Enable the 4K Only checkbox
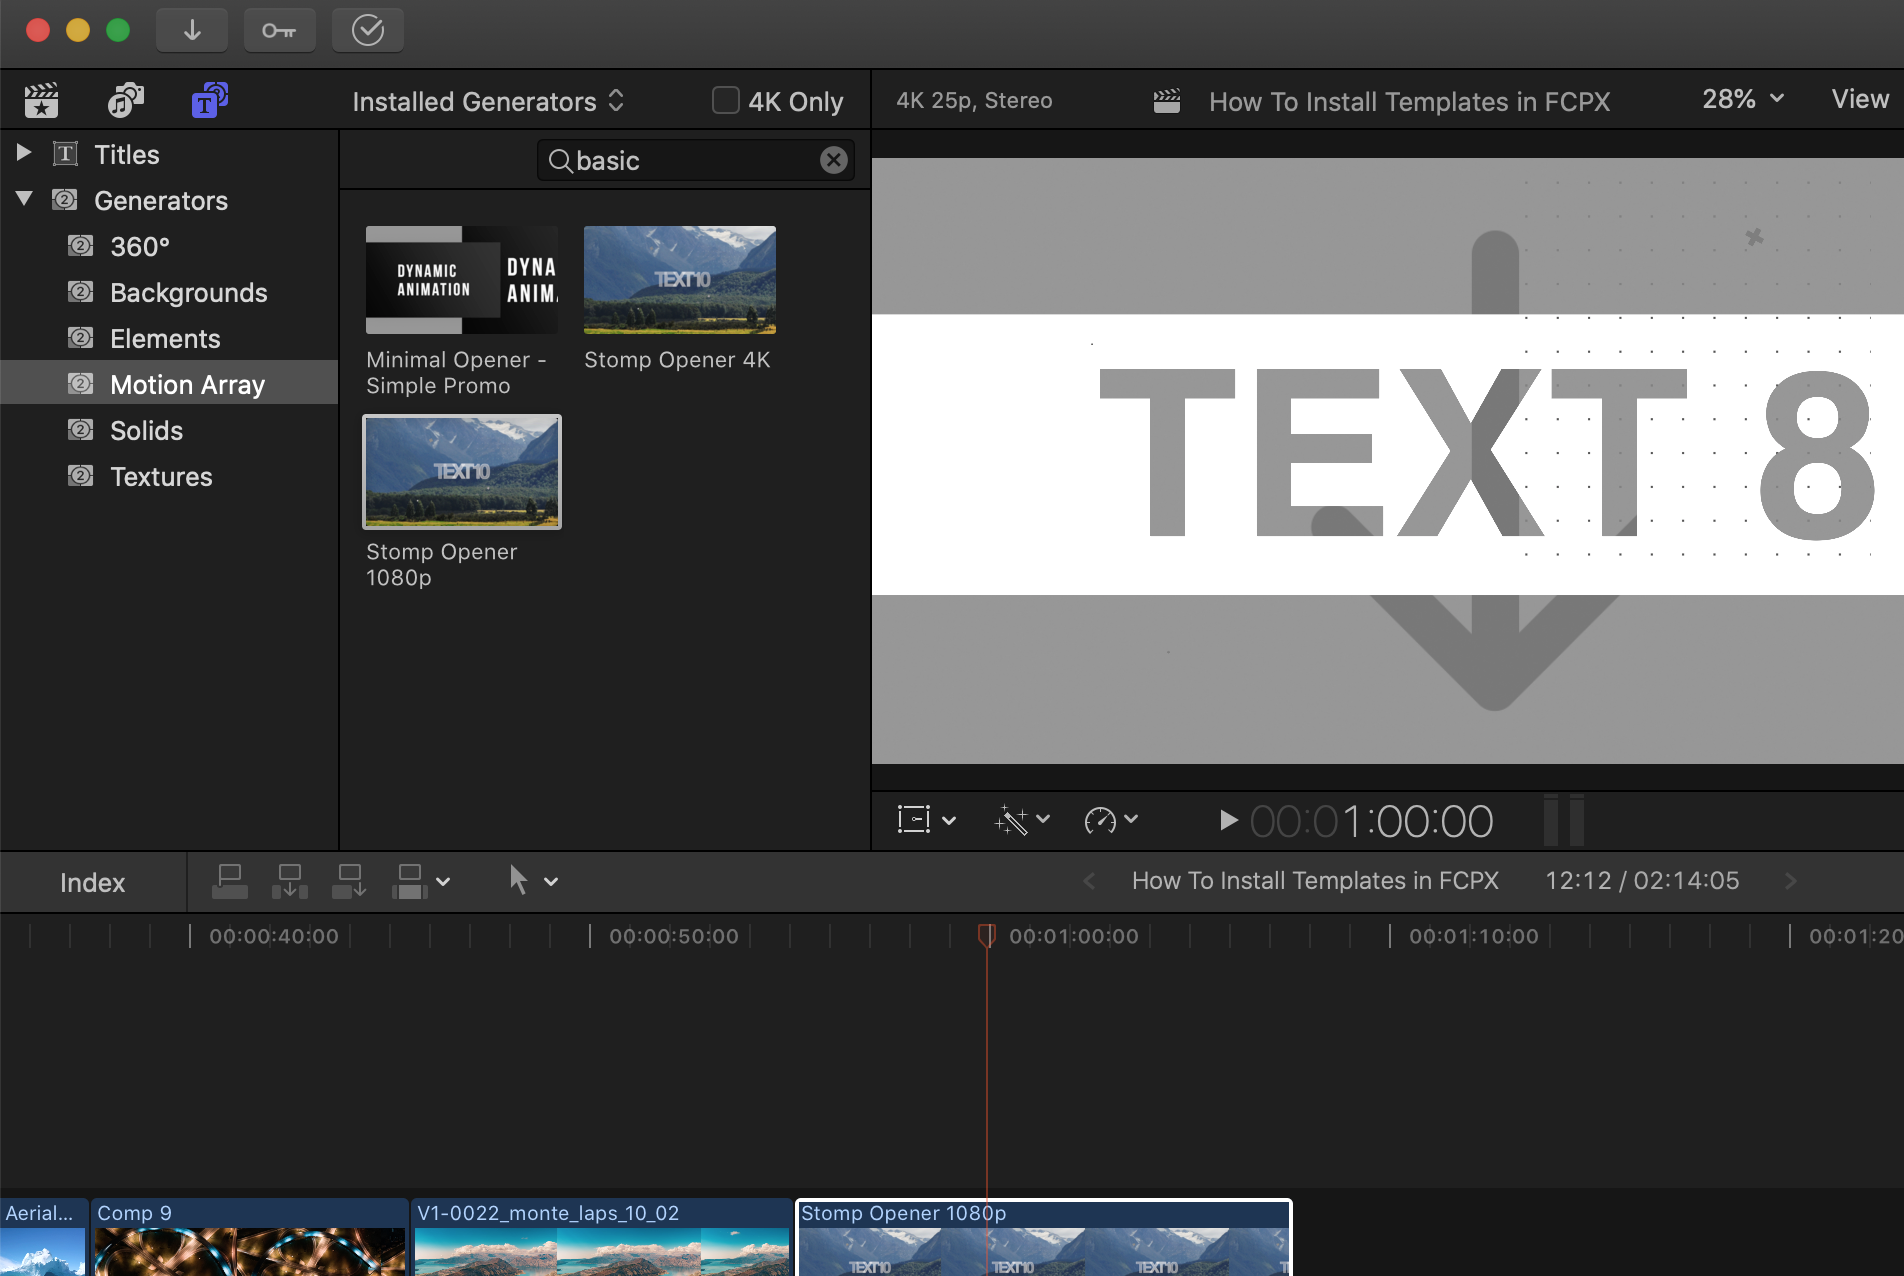 [x=724, y=100]
